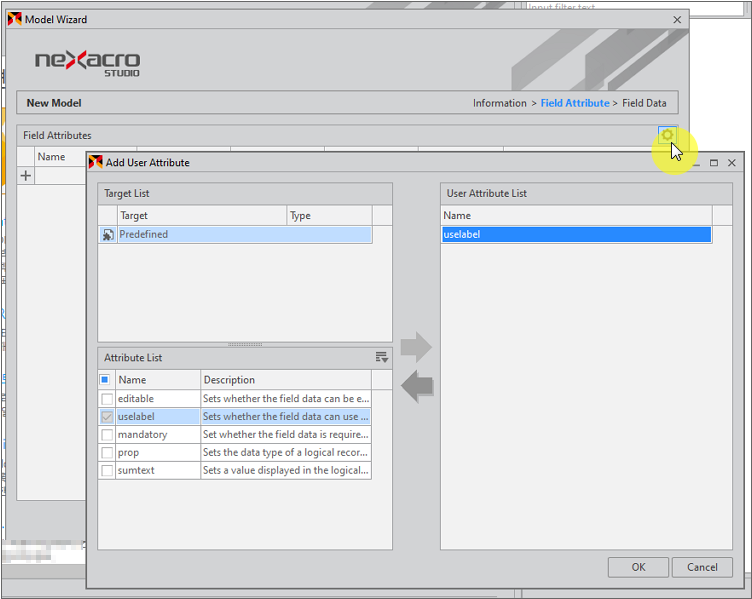The height and width of the screenshot is (599, 752).
Task: Open the Attribute List options dropdown
Action: point(381,358)
